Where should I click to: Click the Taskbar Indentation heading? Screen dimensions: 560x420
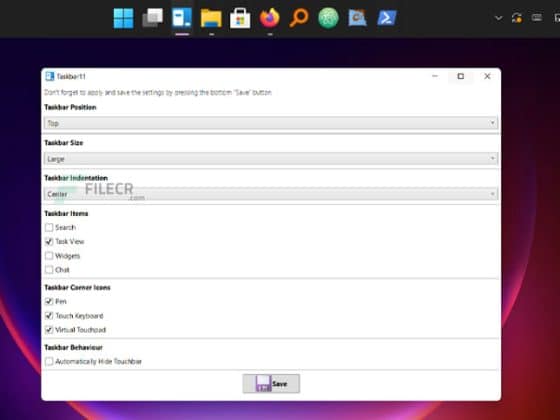(x=76, y=178)
